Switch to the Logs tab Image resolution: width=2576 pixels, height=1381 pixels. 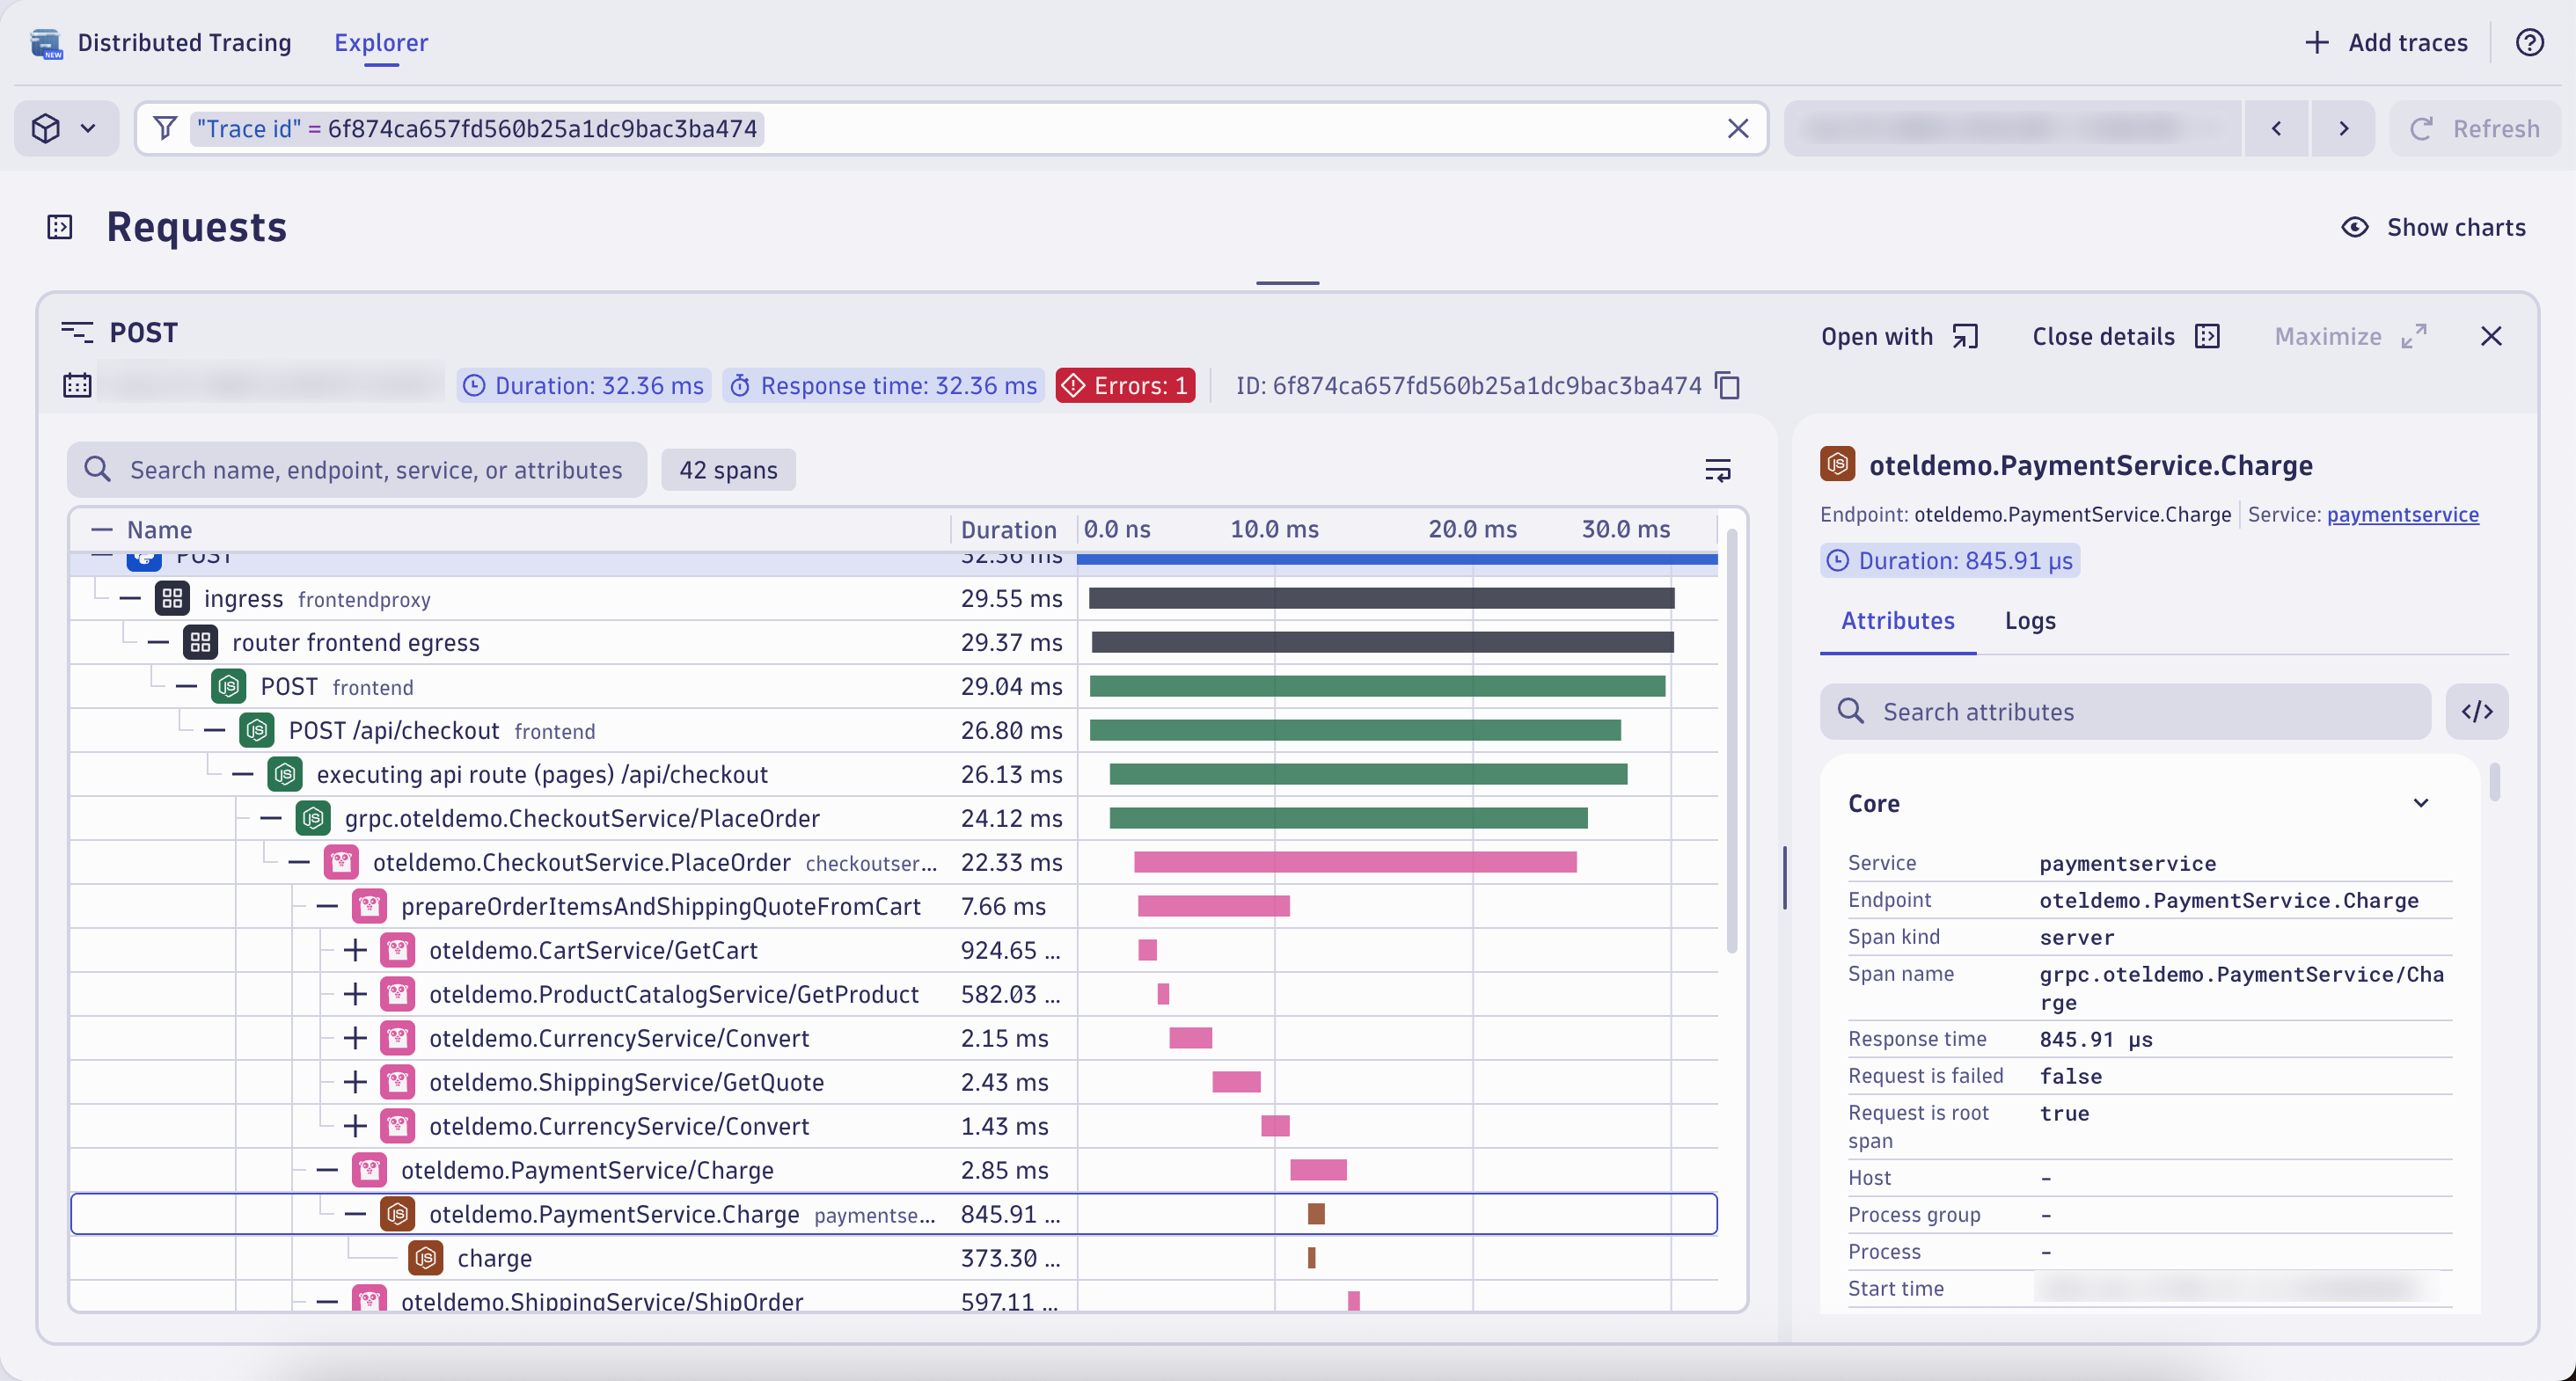2029,621
